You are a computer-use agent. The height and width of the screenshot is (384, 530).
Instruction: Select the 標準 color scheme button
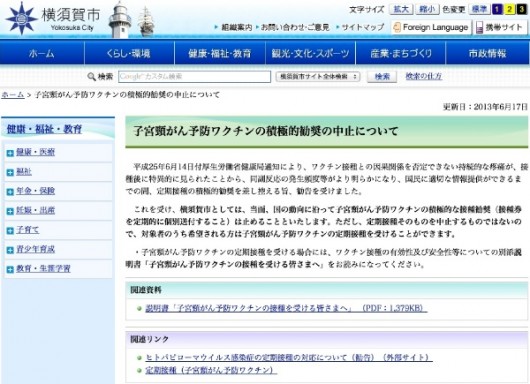479,9
